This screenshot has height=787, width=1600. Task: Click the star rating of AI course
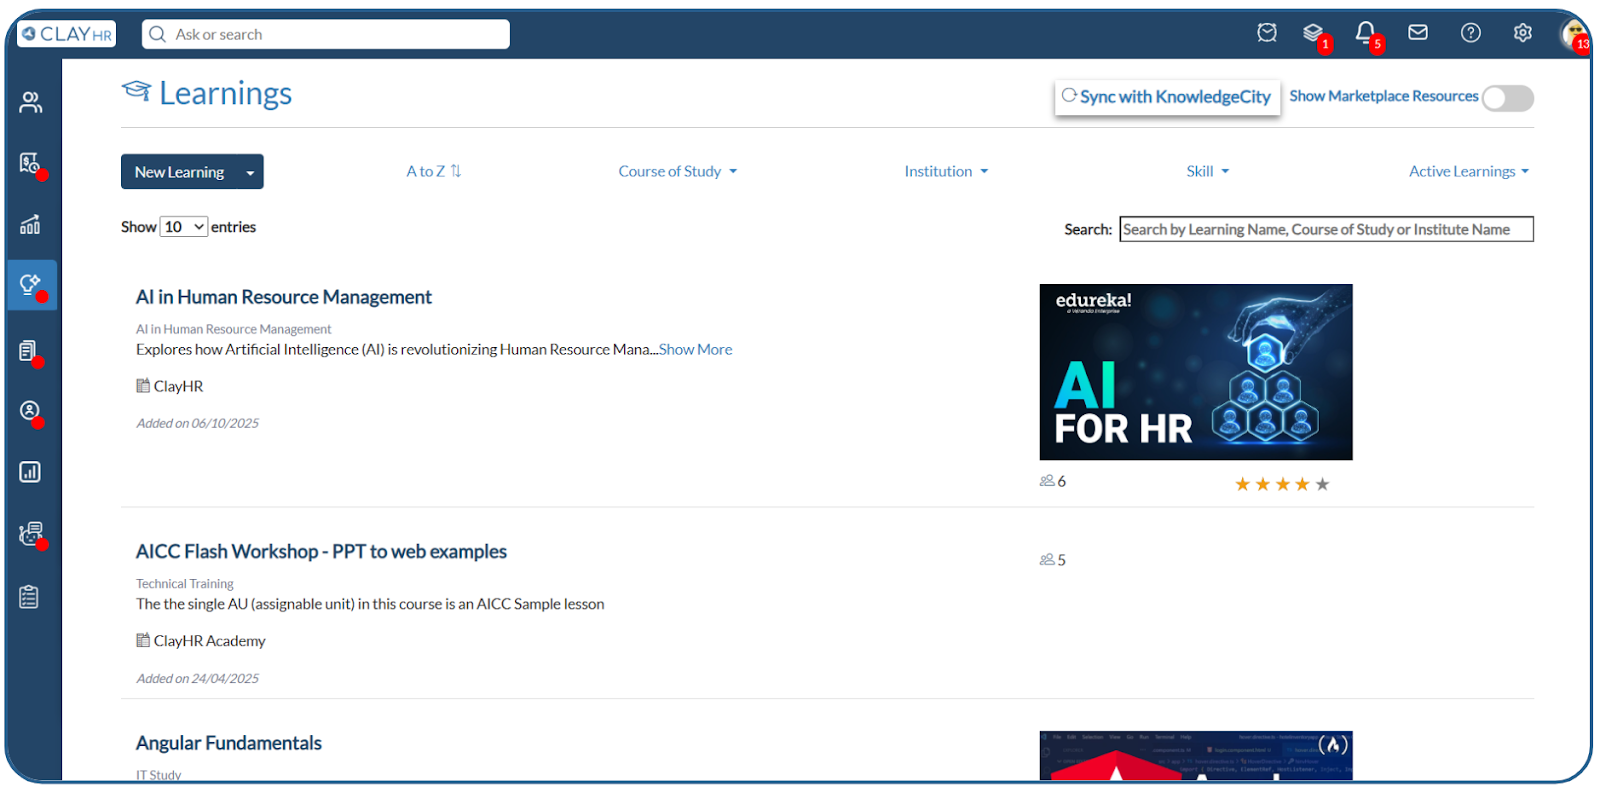coord(1282,484)
